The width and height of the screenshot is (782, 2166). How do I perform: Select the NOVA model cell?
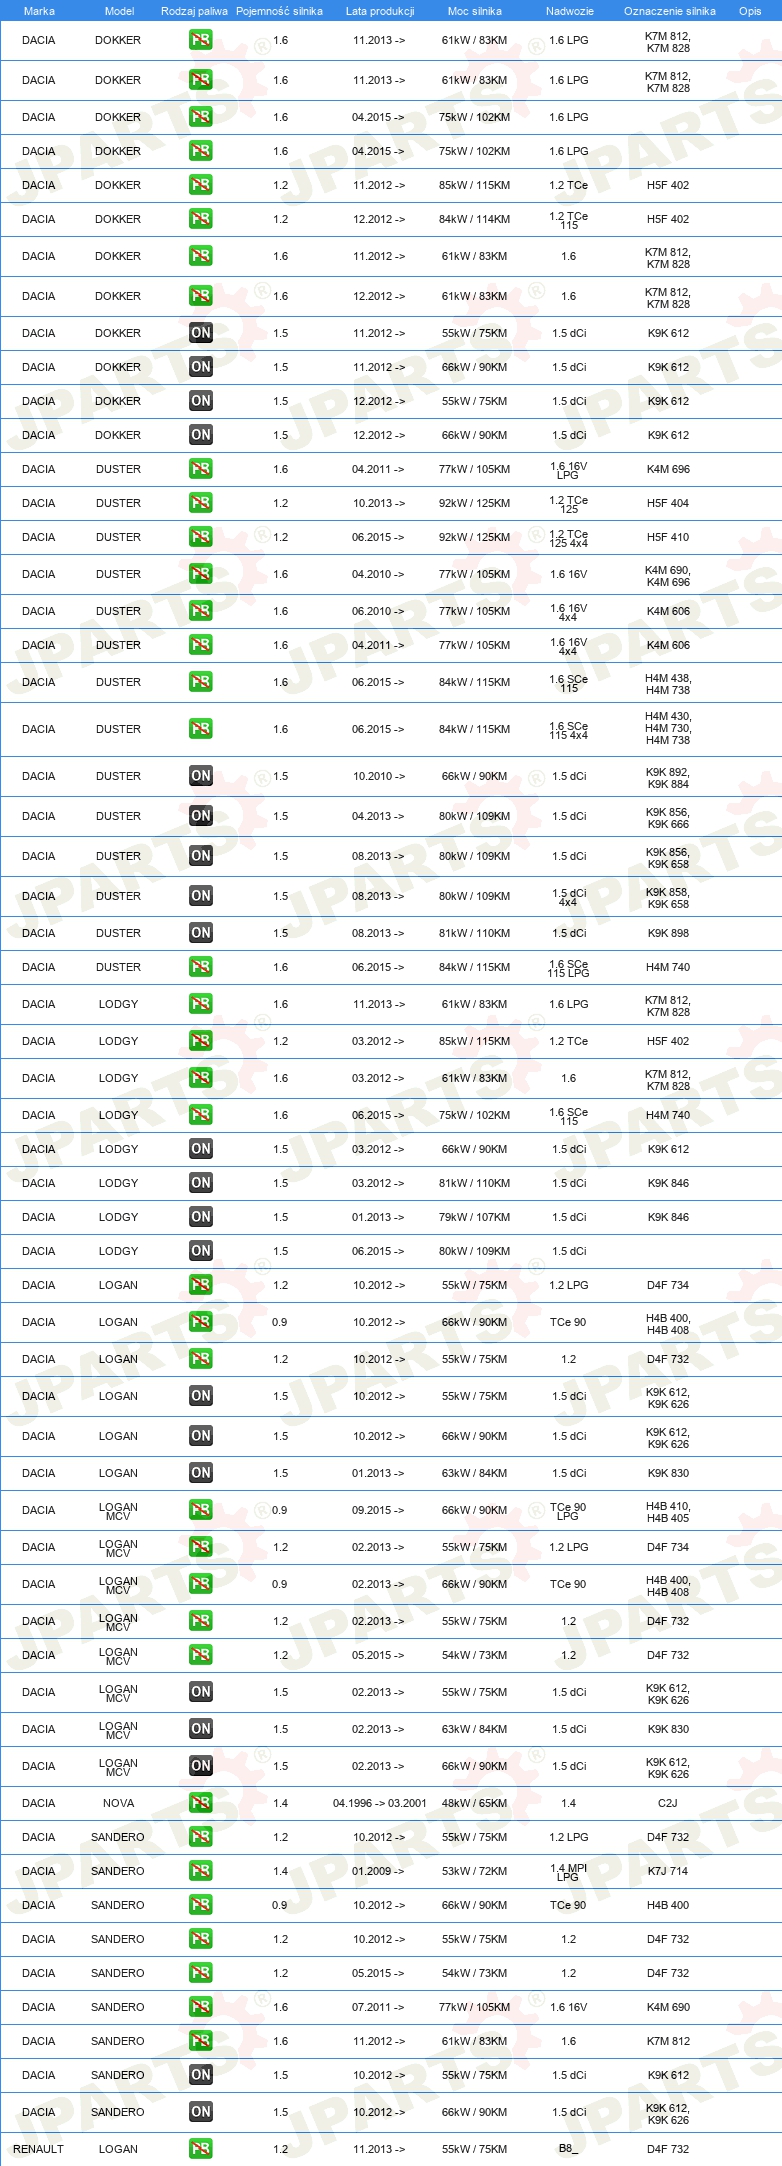(x=118, y=1803)
